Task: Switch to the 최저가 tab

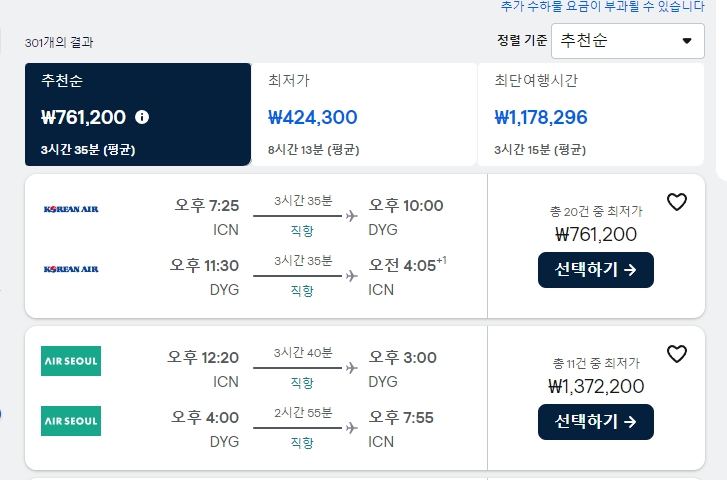Action: pos(364,114)
